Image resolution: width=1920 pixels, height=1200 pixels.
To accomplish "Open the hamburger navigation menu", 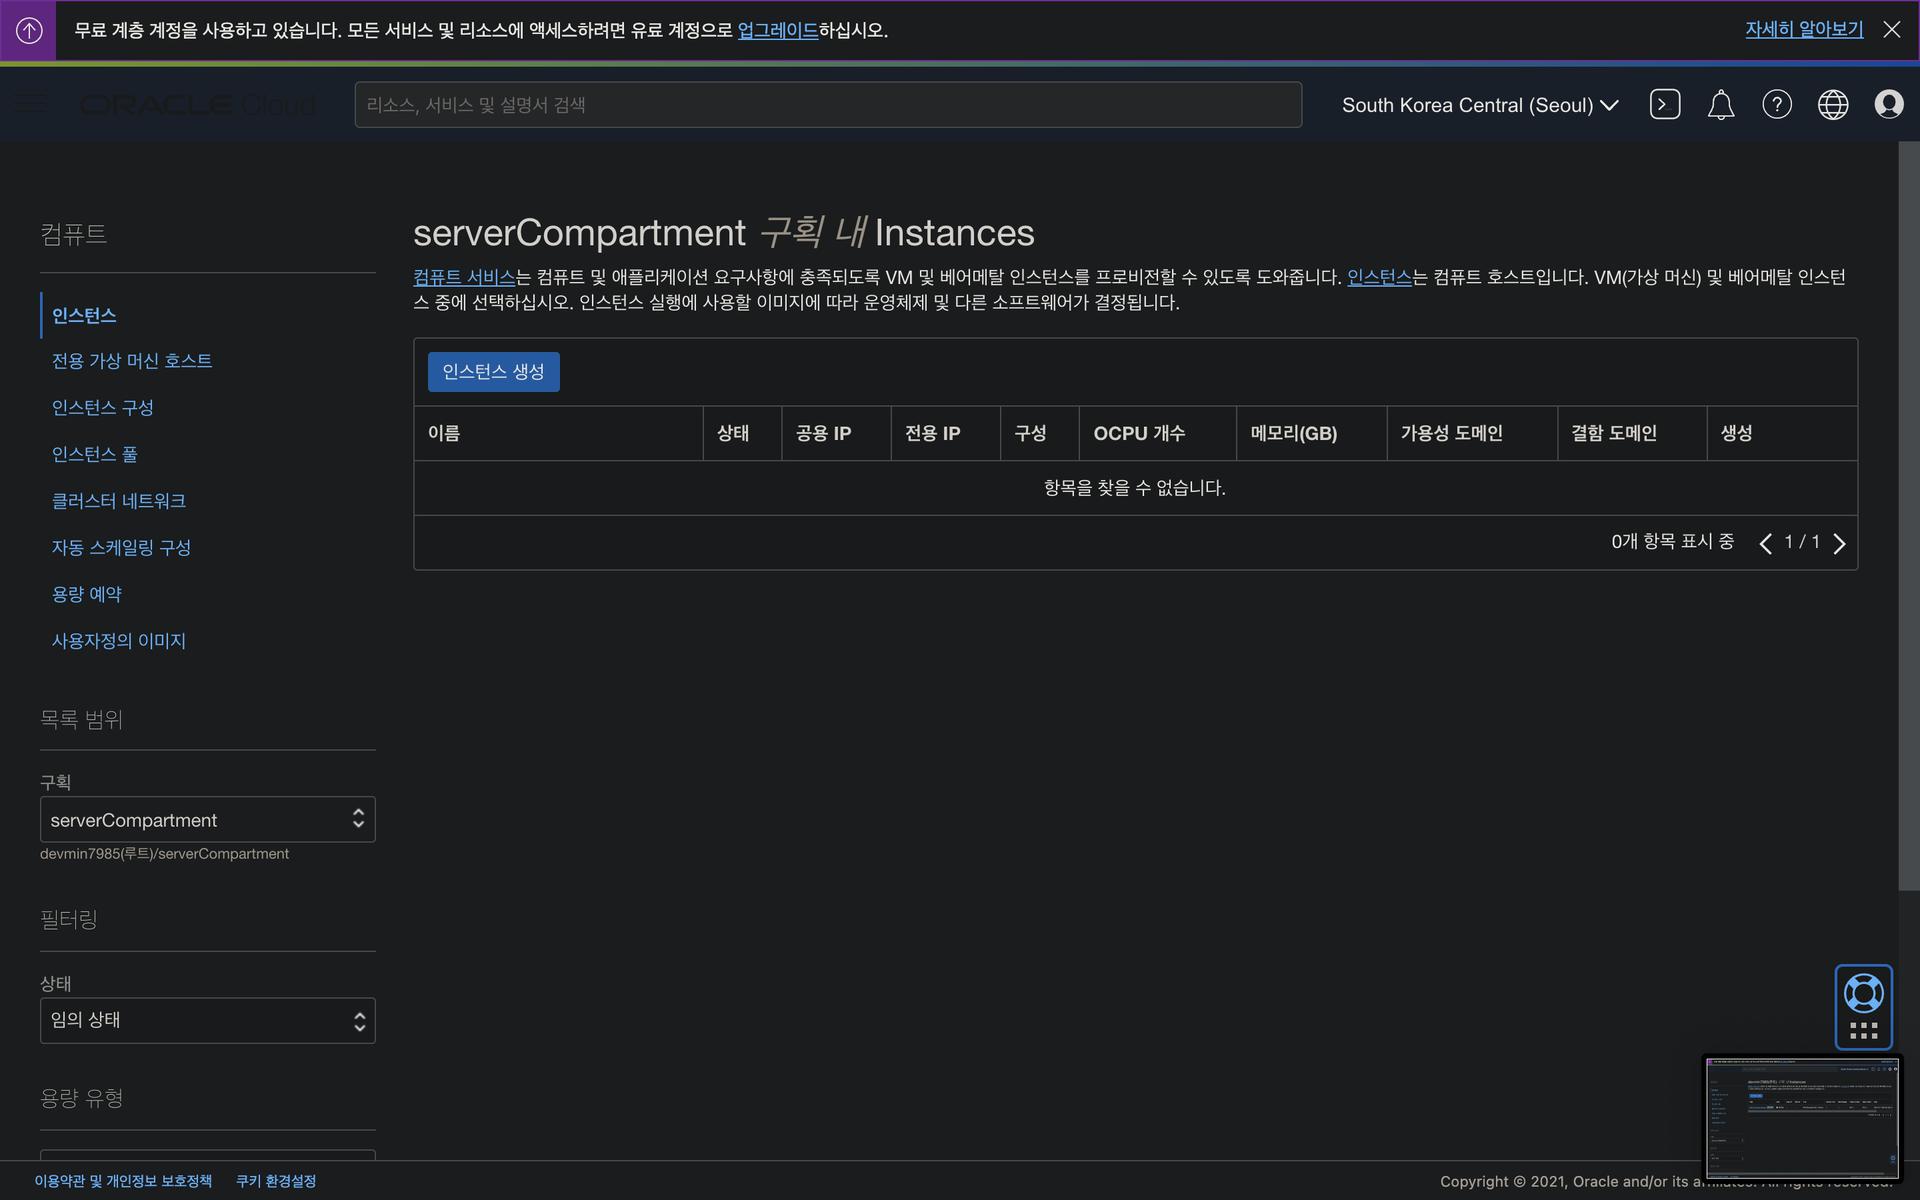I will point(31,103).
